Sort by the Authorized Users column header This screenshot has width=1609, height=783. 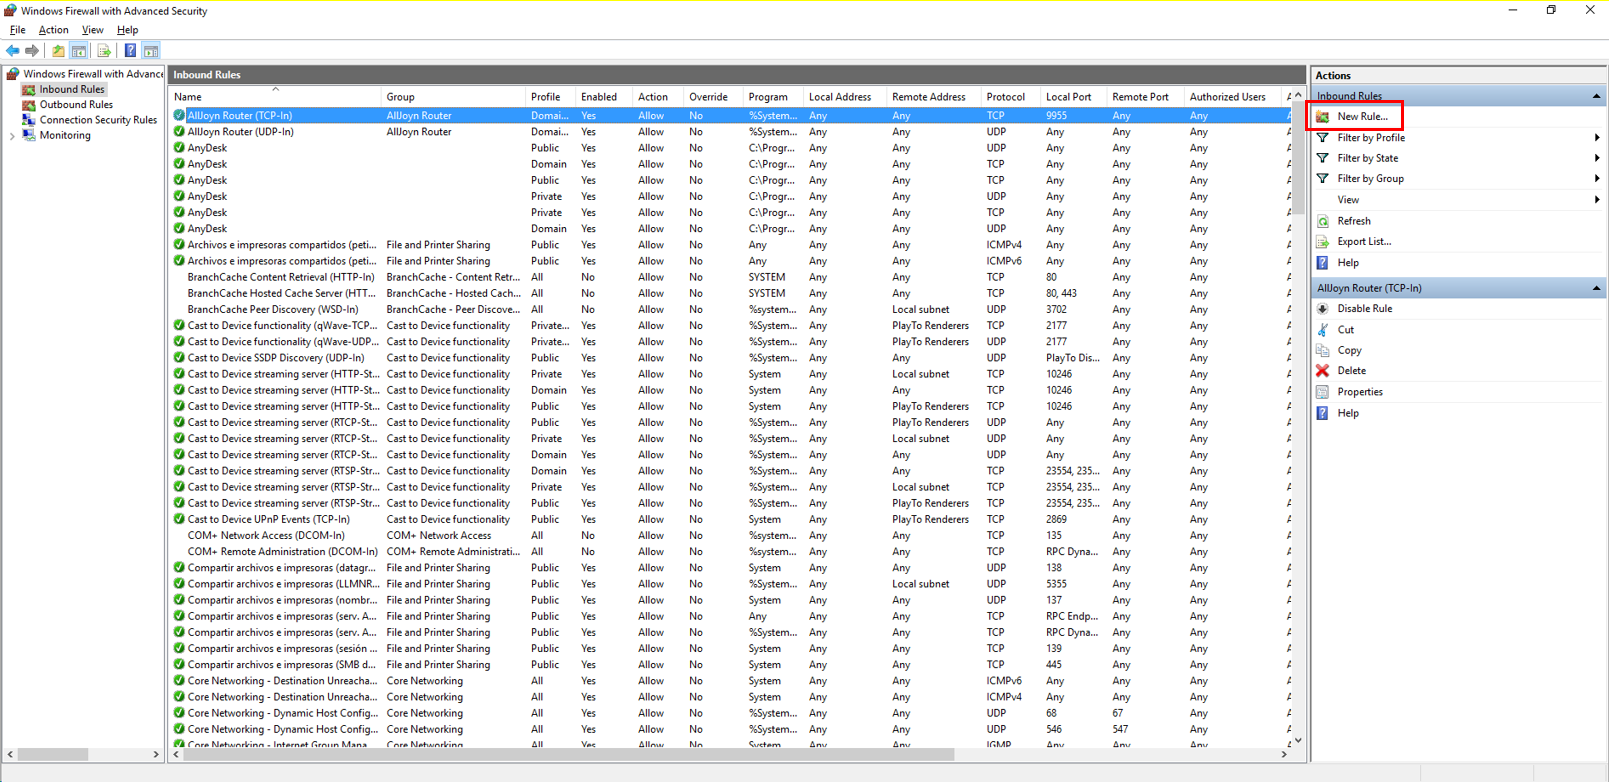pyautogui.click(x=1232, y=97)
